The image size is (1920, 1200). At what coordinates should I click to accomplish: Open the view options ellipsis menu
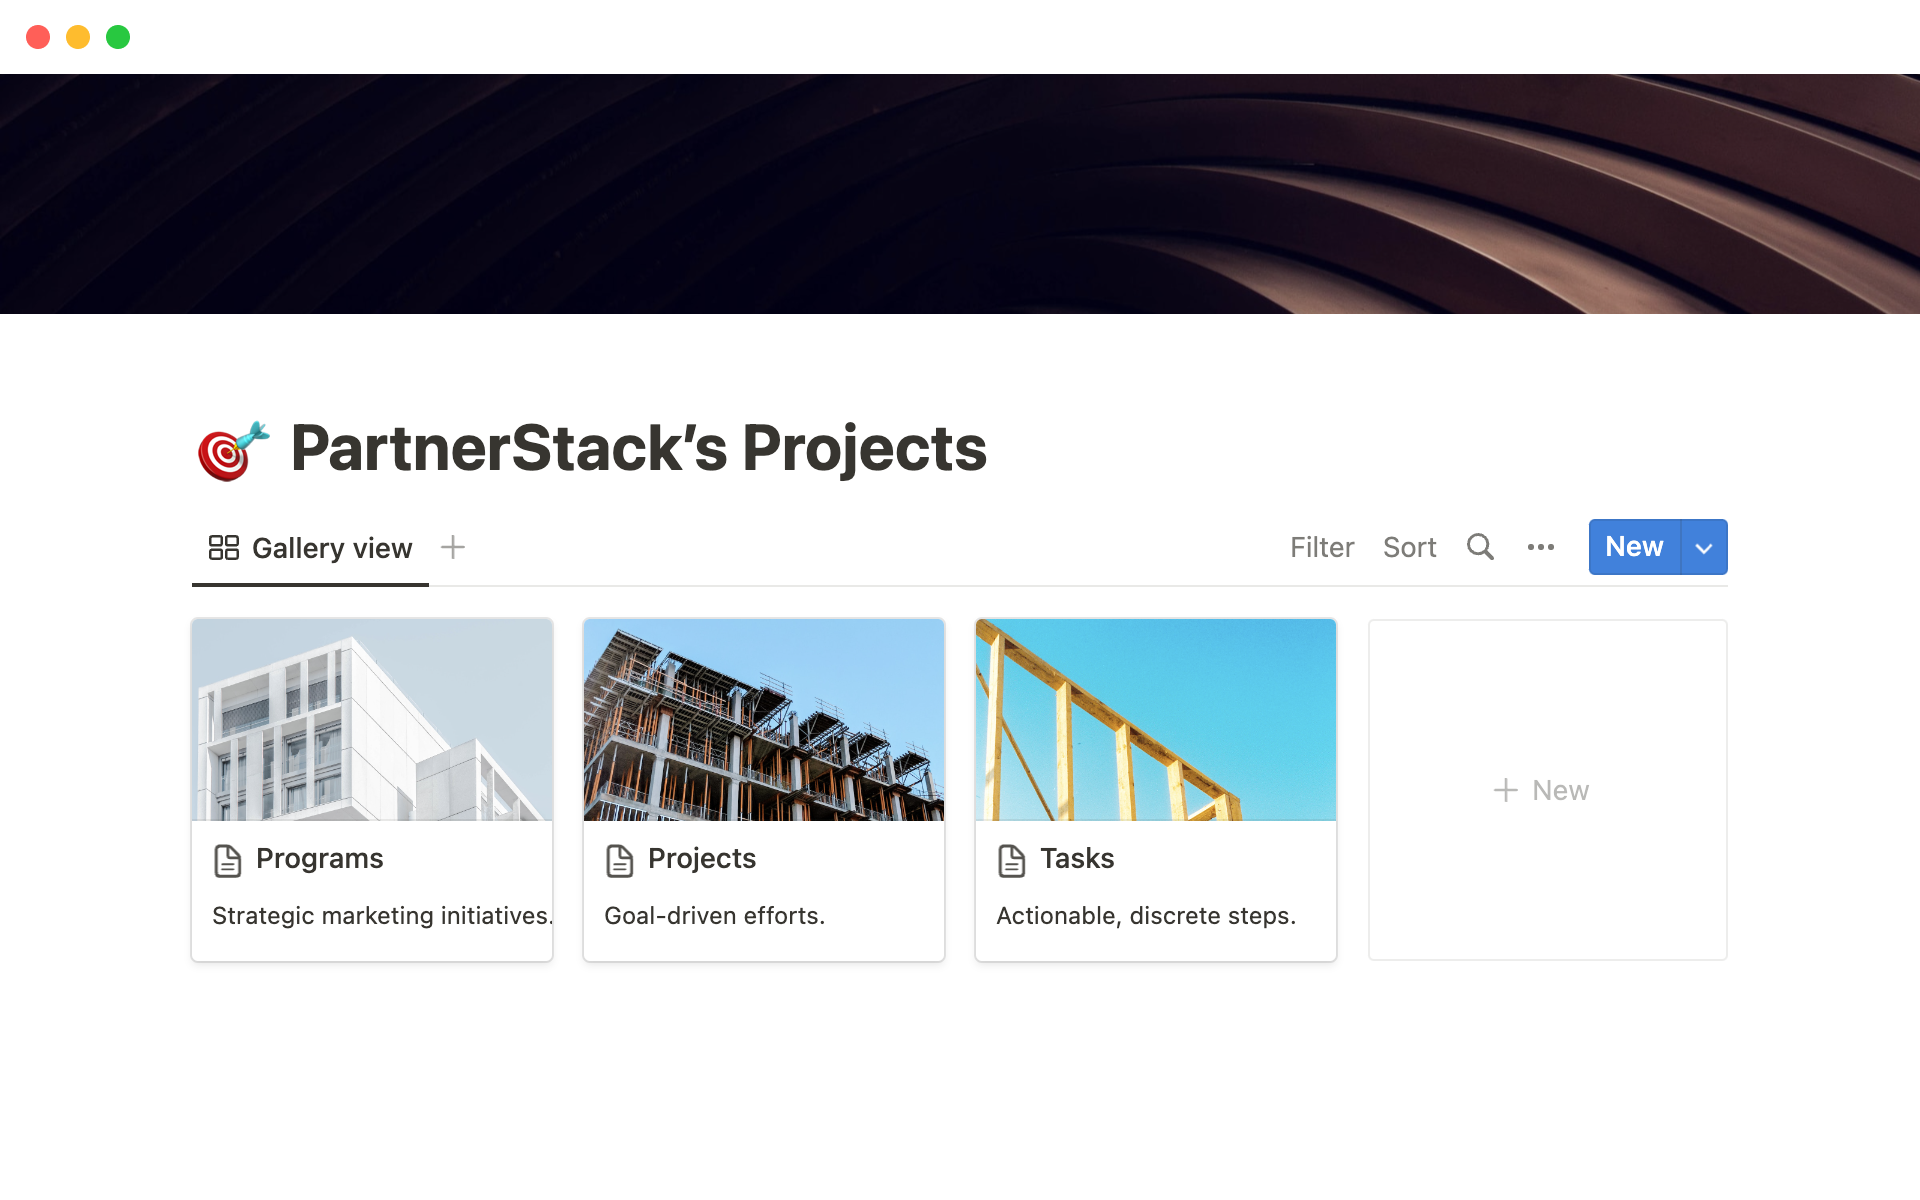[1540, 547]
